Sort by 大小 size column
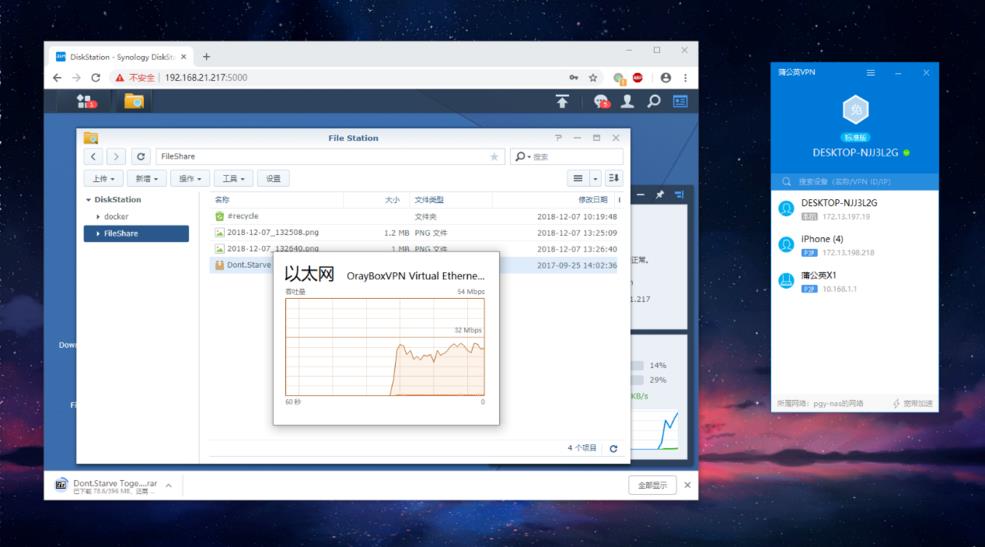This screenshot has width=985, height=547. click(392, 200)
